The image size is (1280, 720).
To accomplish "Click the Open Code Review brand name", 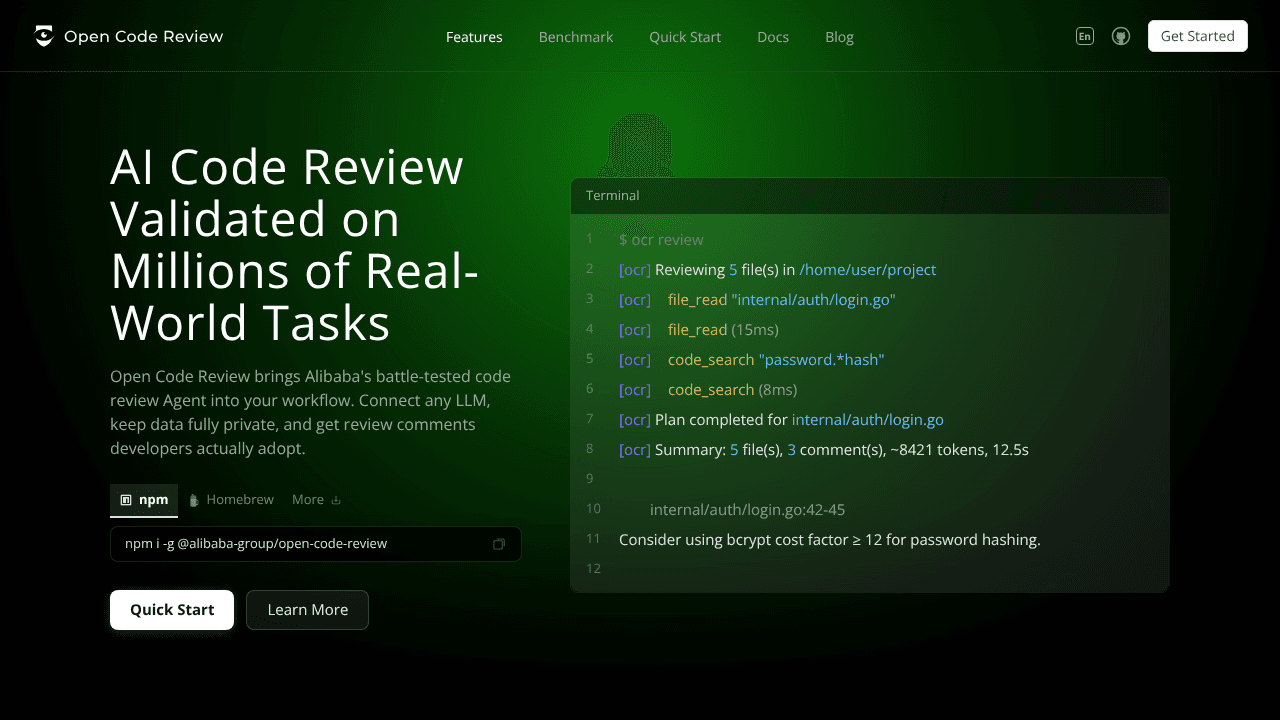I will [x=144, y=37].
